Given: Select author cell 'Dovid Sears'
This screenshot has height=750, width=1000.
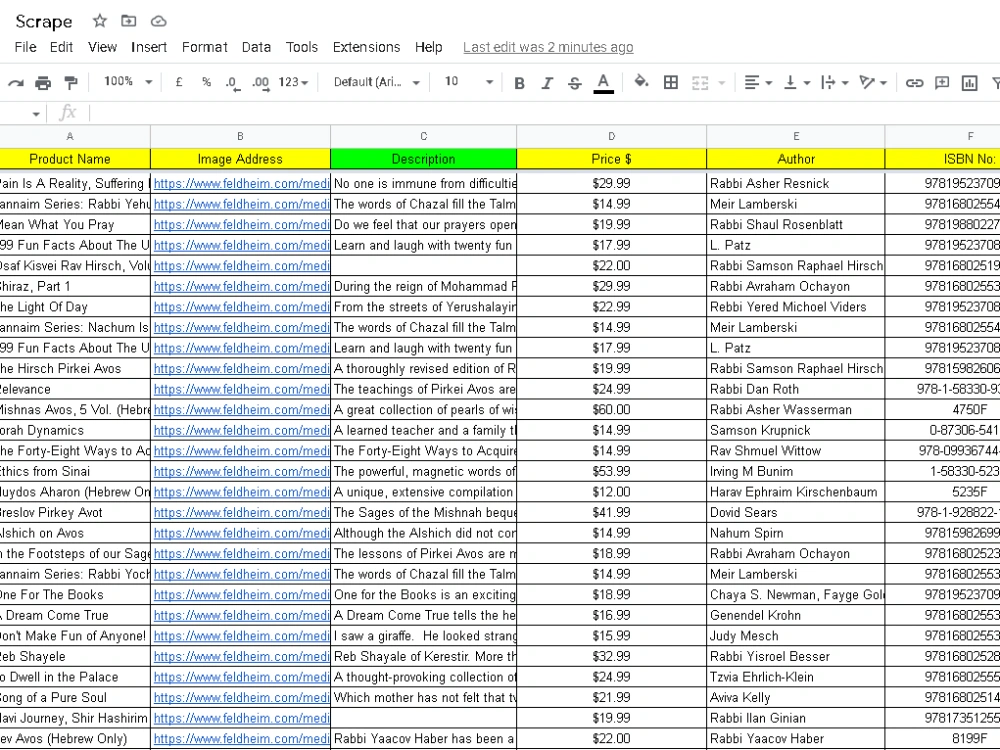Looking at the screenshot, I should 796,512.
